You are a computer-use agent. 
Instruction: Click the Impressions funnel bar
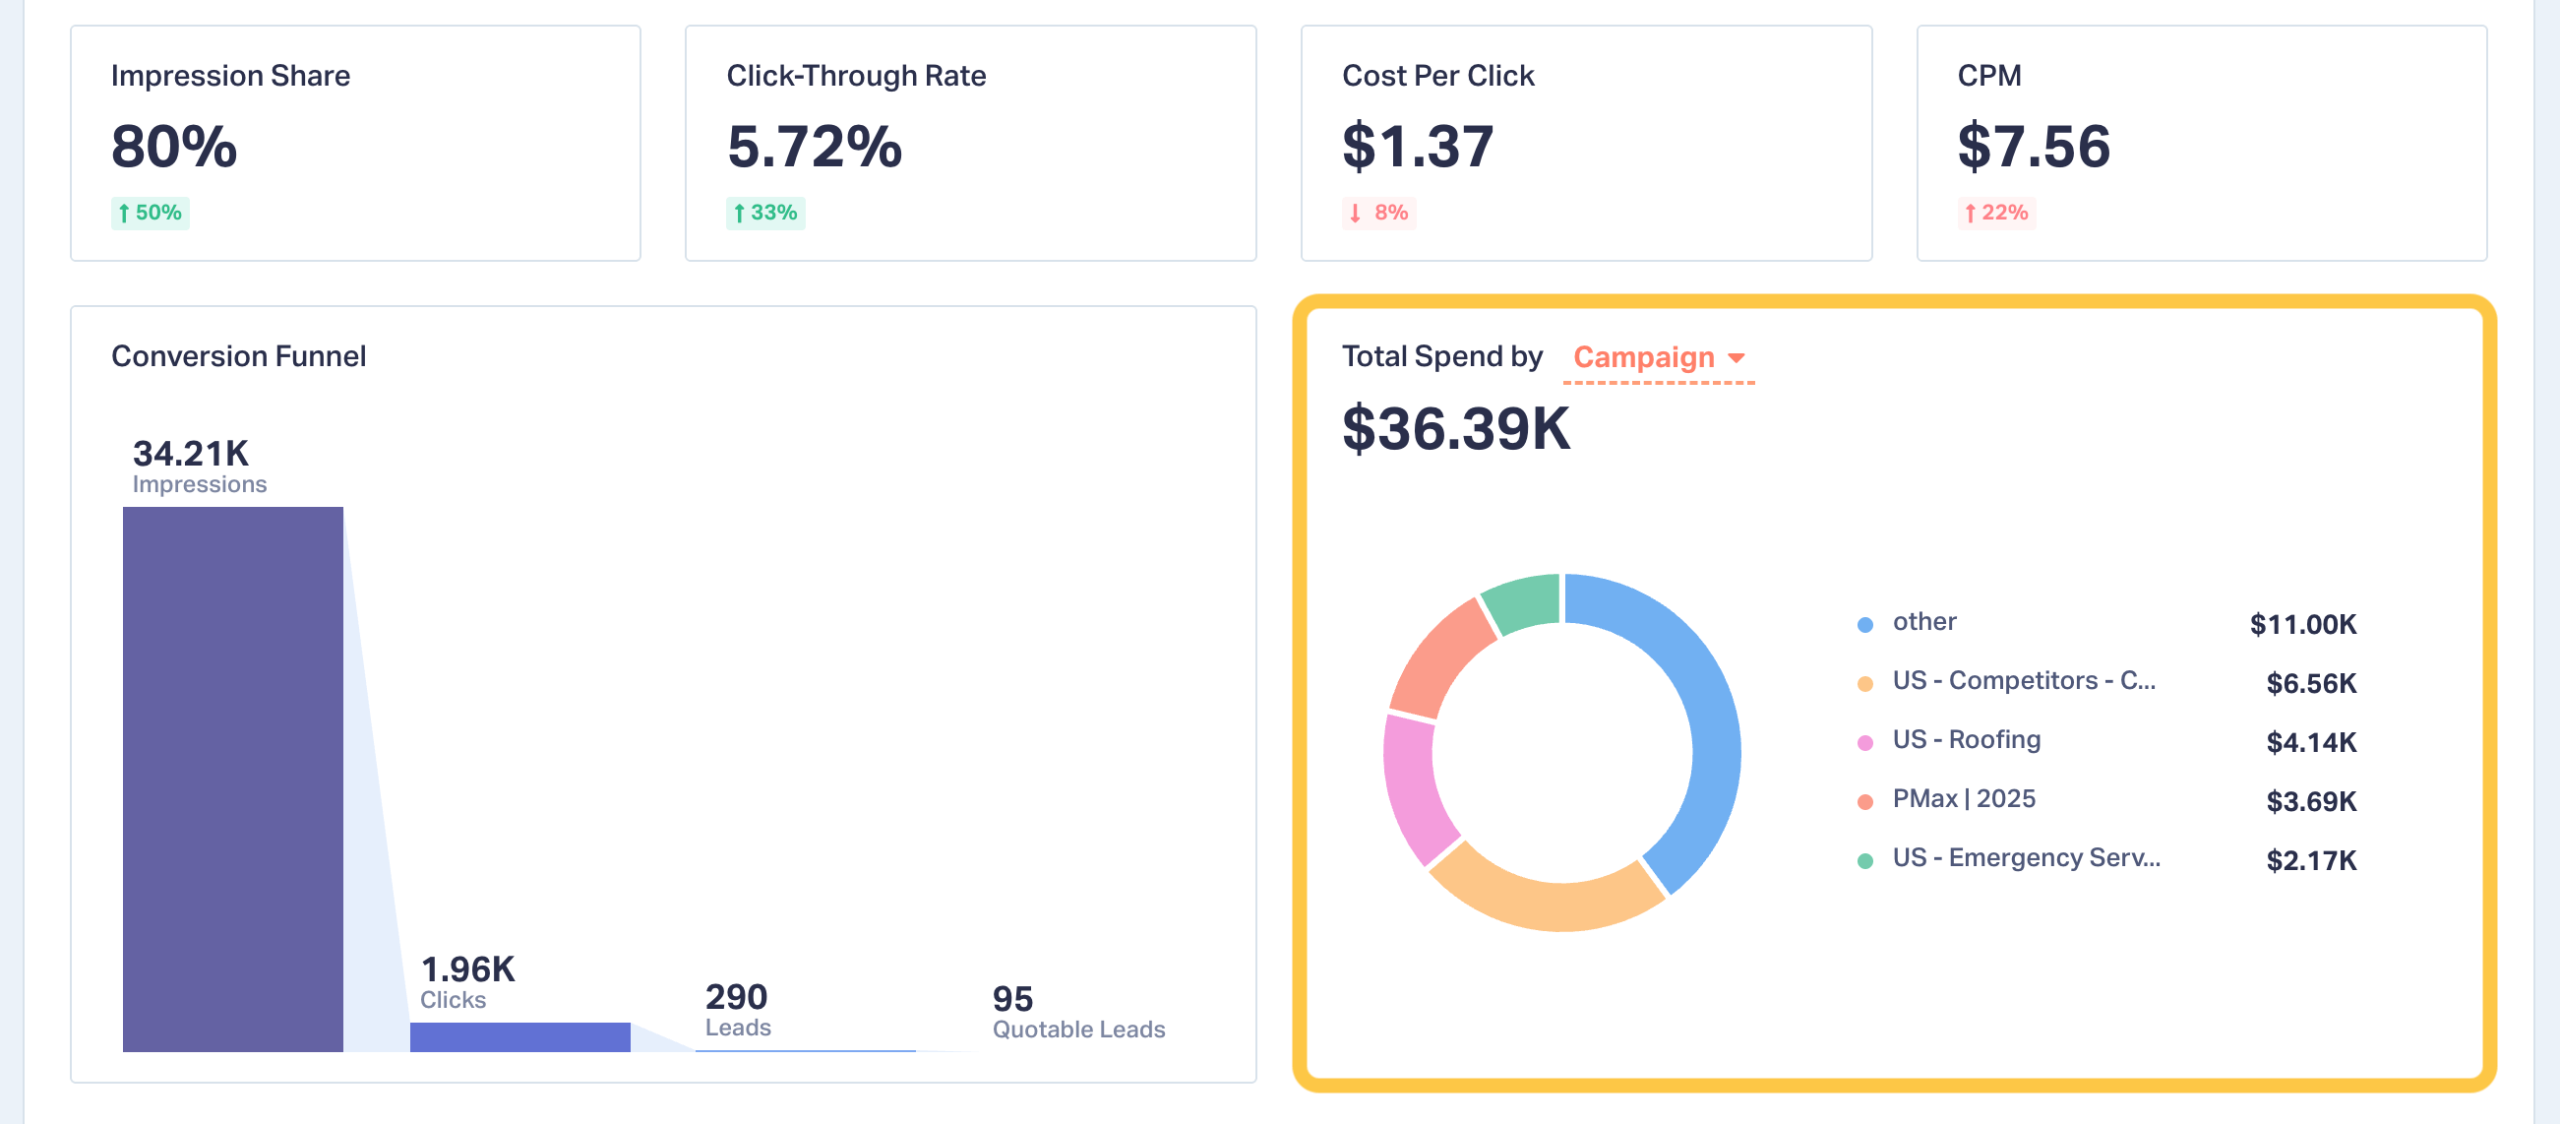click(x=232, y=778)
